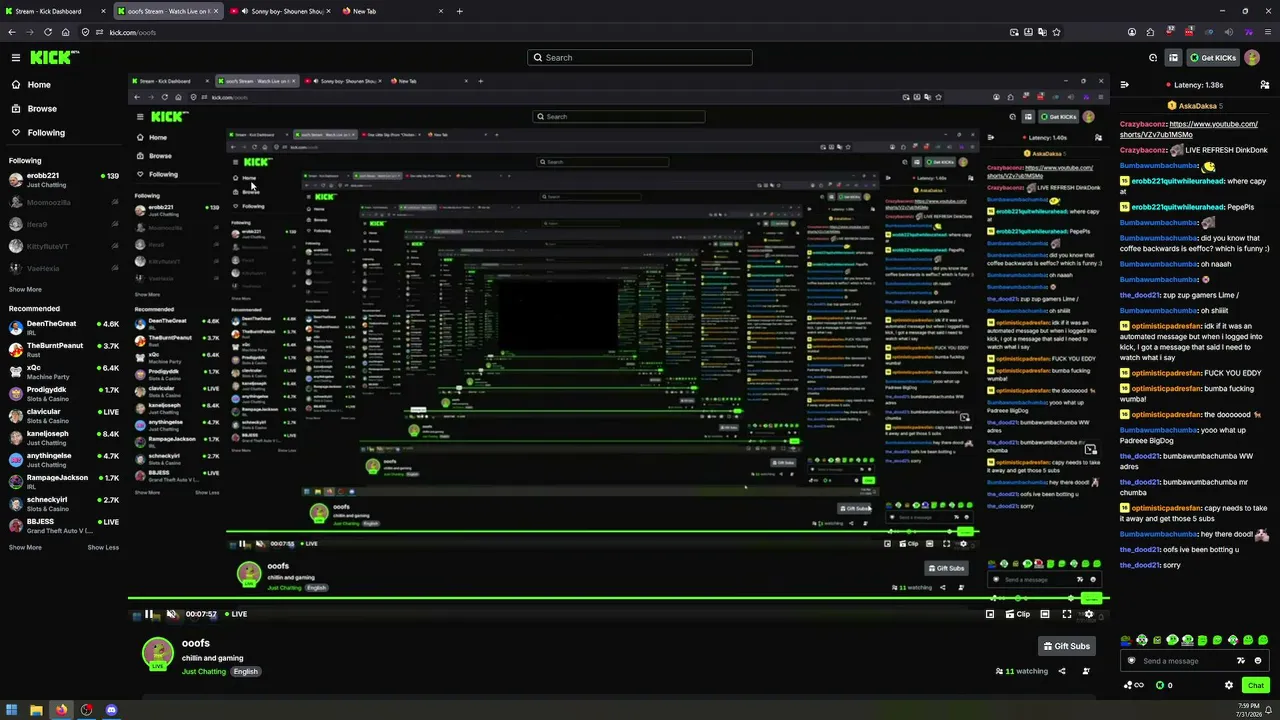
Task: Pause the live stream video
Action: pyautogui.click(x=149, y=614)
